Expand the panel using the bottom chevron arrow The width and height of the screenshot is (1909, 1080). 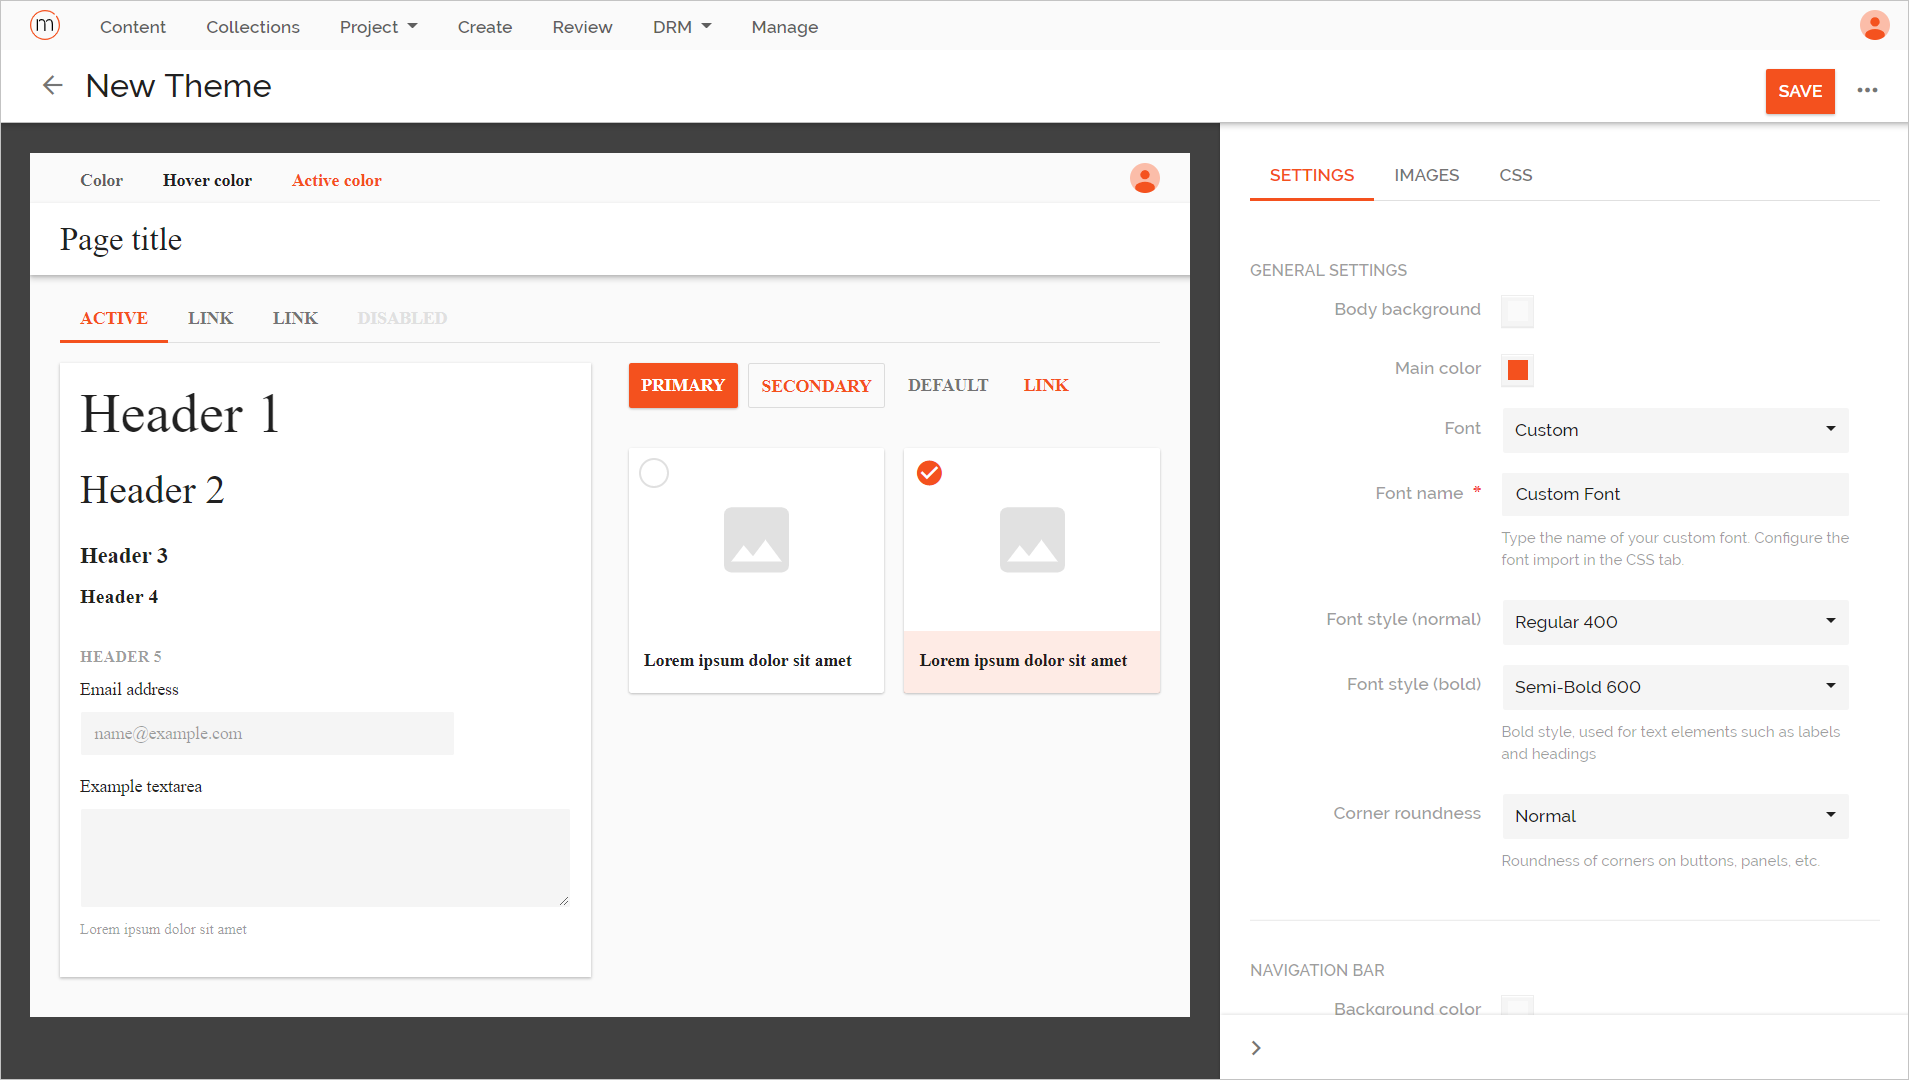1256,1048
